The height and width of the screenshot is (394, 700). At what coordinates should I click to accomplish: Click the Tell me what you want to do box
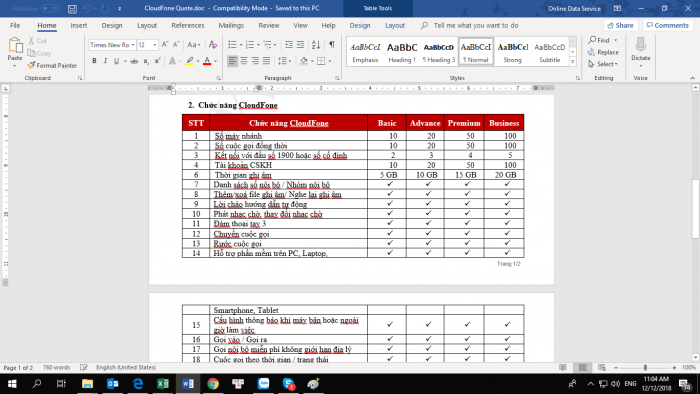coord(475,25)
